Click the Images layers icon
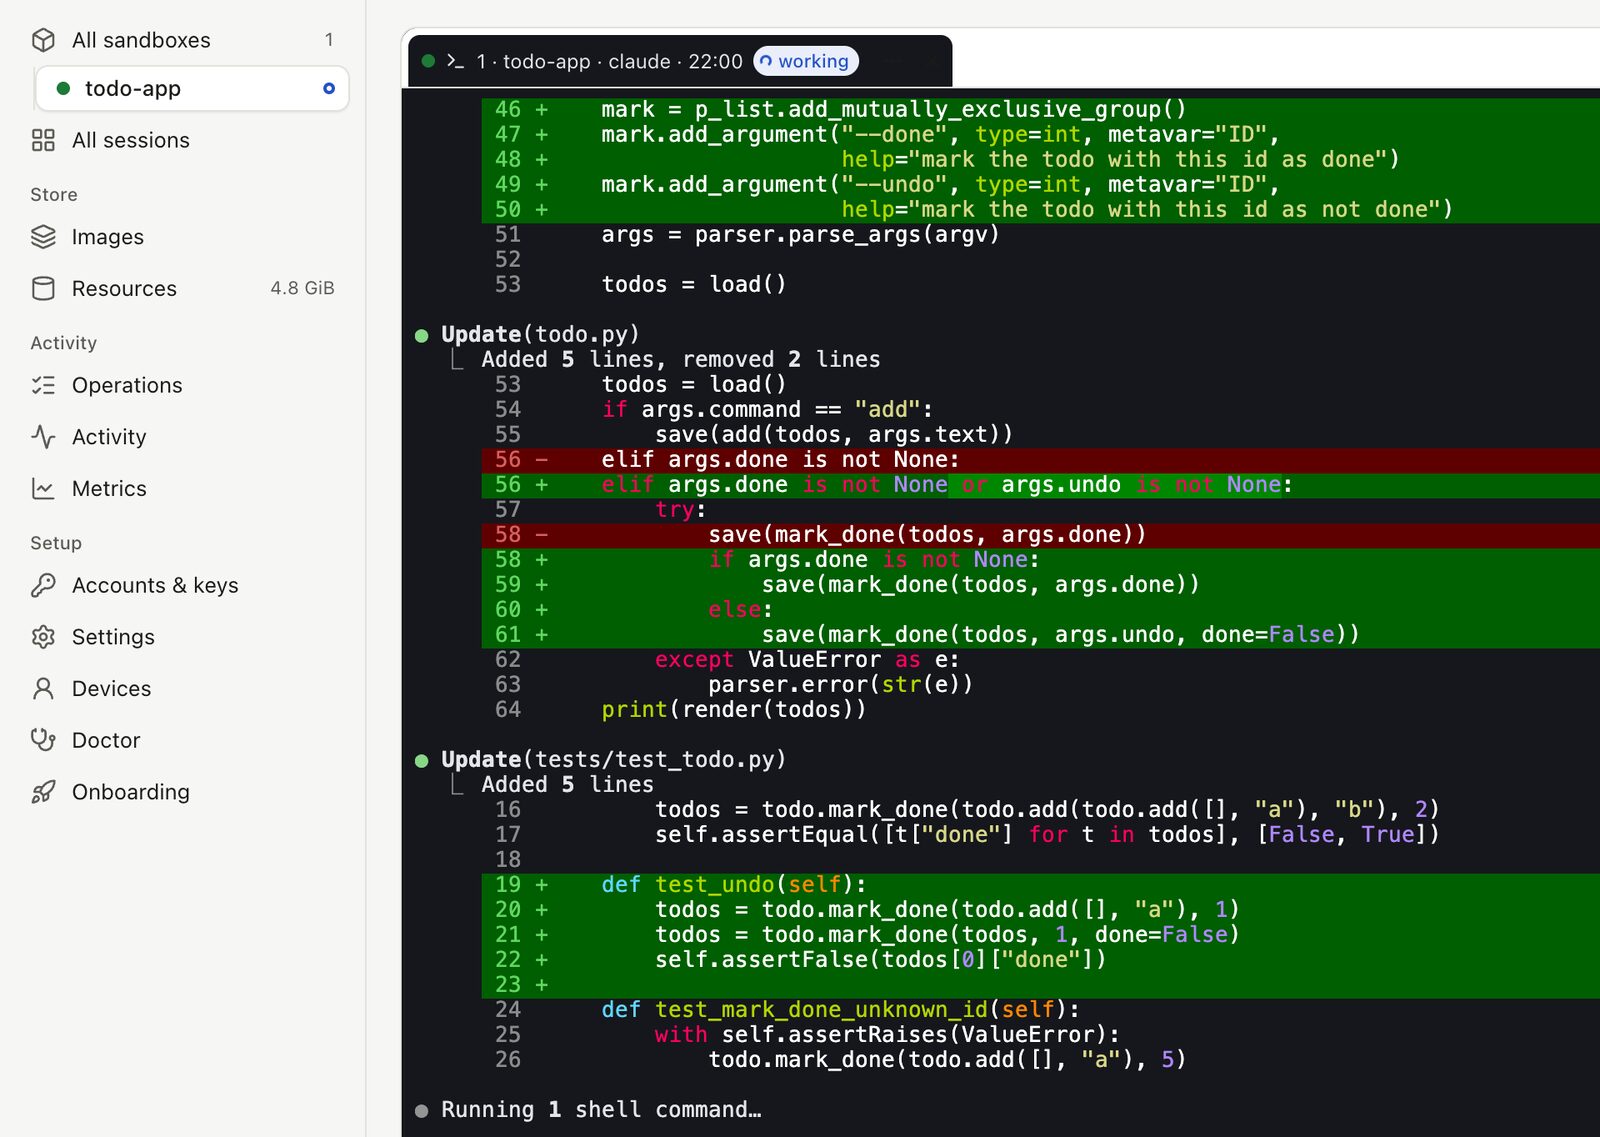The width and height of the screenshot is (1600, 1137). pos(43,237)
